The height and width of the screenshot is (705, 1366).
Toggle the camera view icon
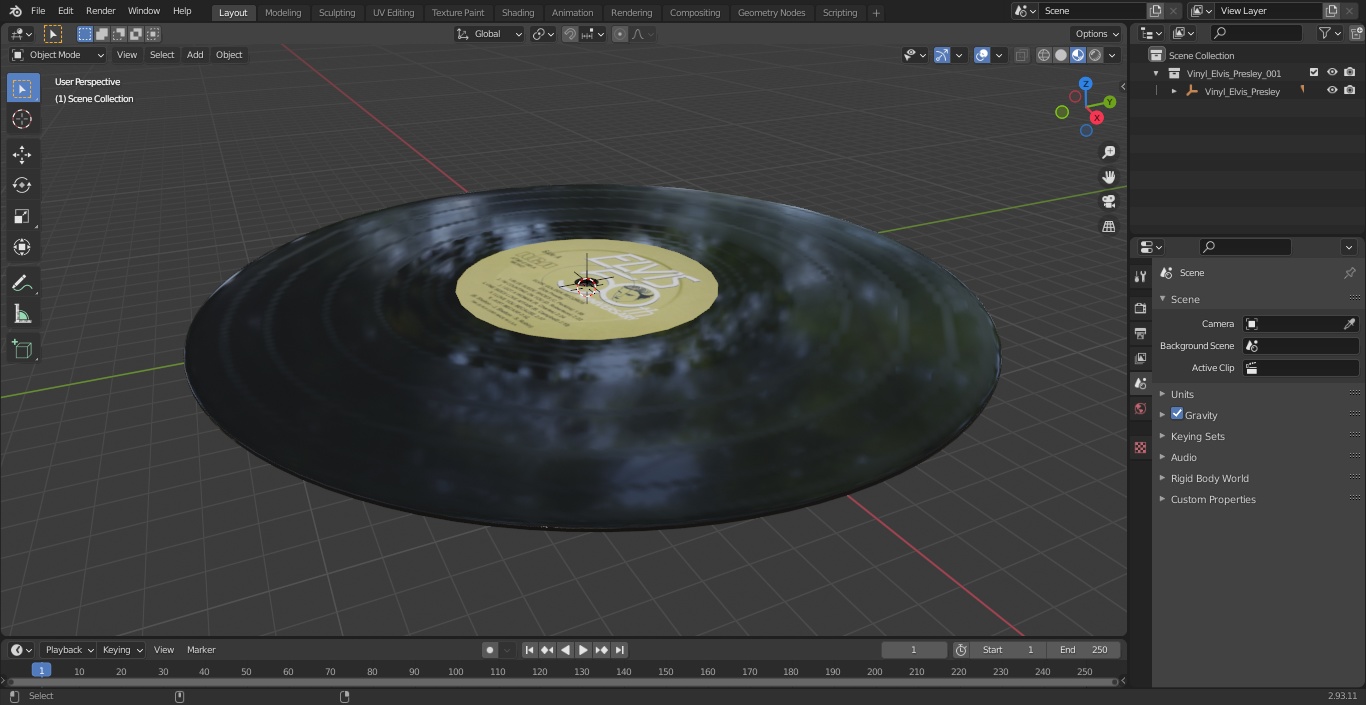(1108, 201)
